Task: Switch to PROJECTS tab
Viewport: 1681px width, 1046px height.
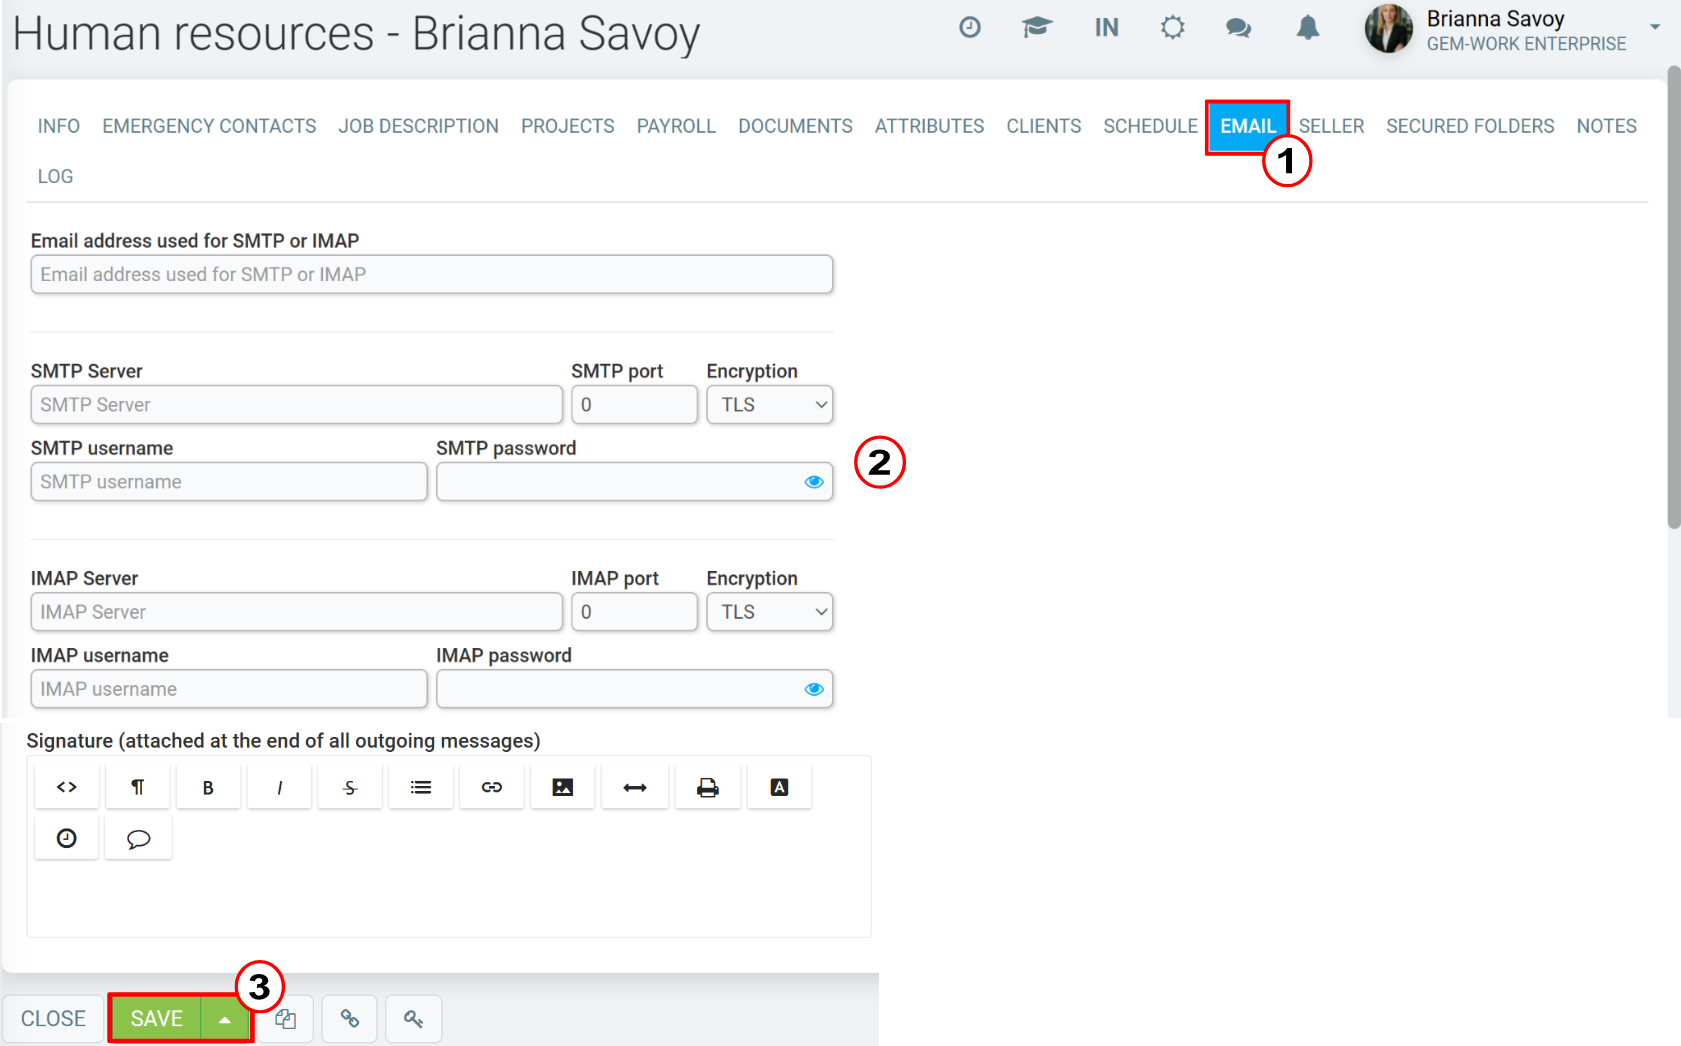Action: click(568, 126)
